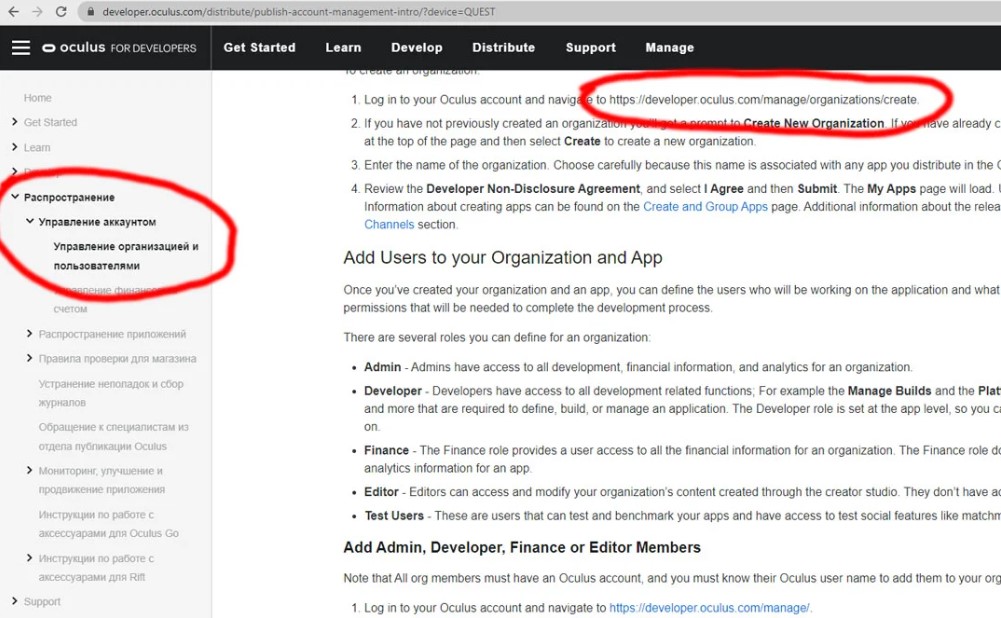This screenshot has width=1001, height=618.
Task: Select the Manage navigation item
Action: (669, 48)
